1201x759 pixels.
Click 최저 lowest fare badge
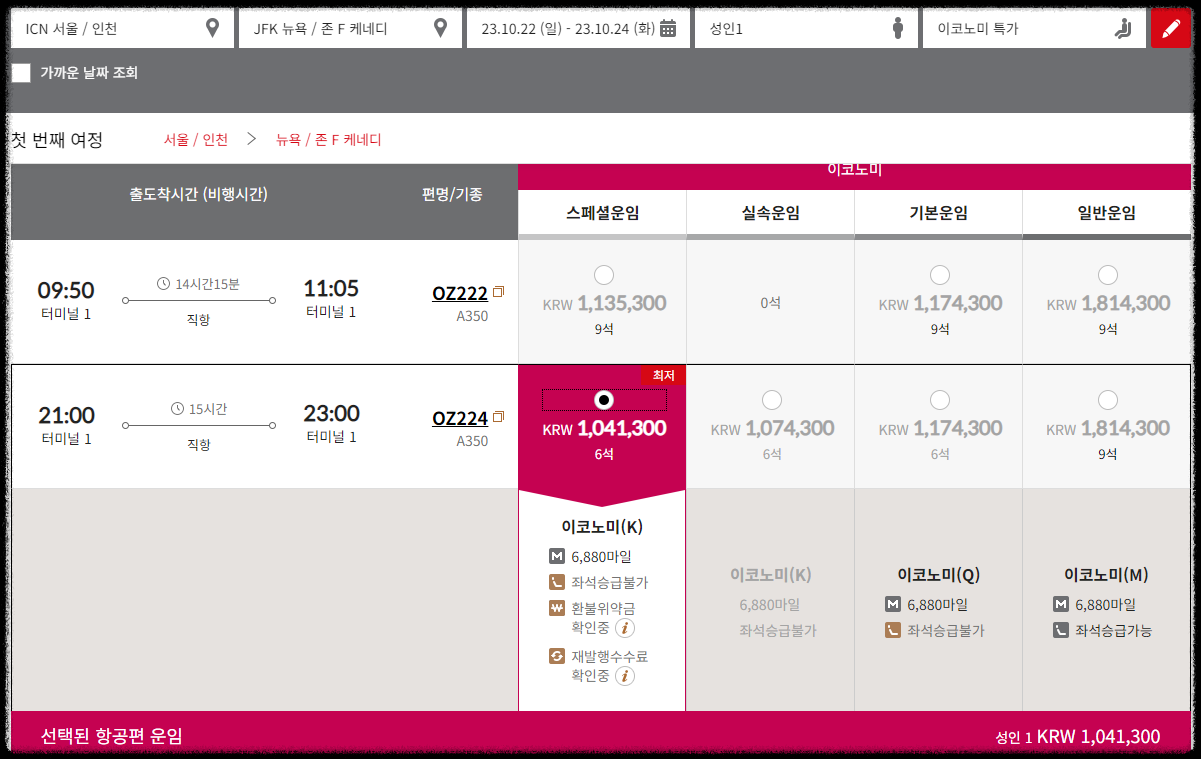point(664,375)
